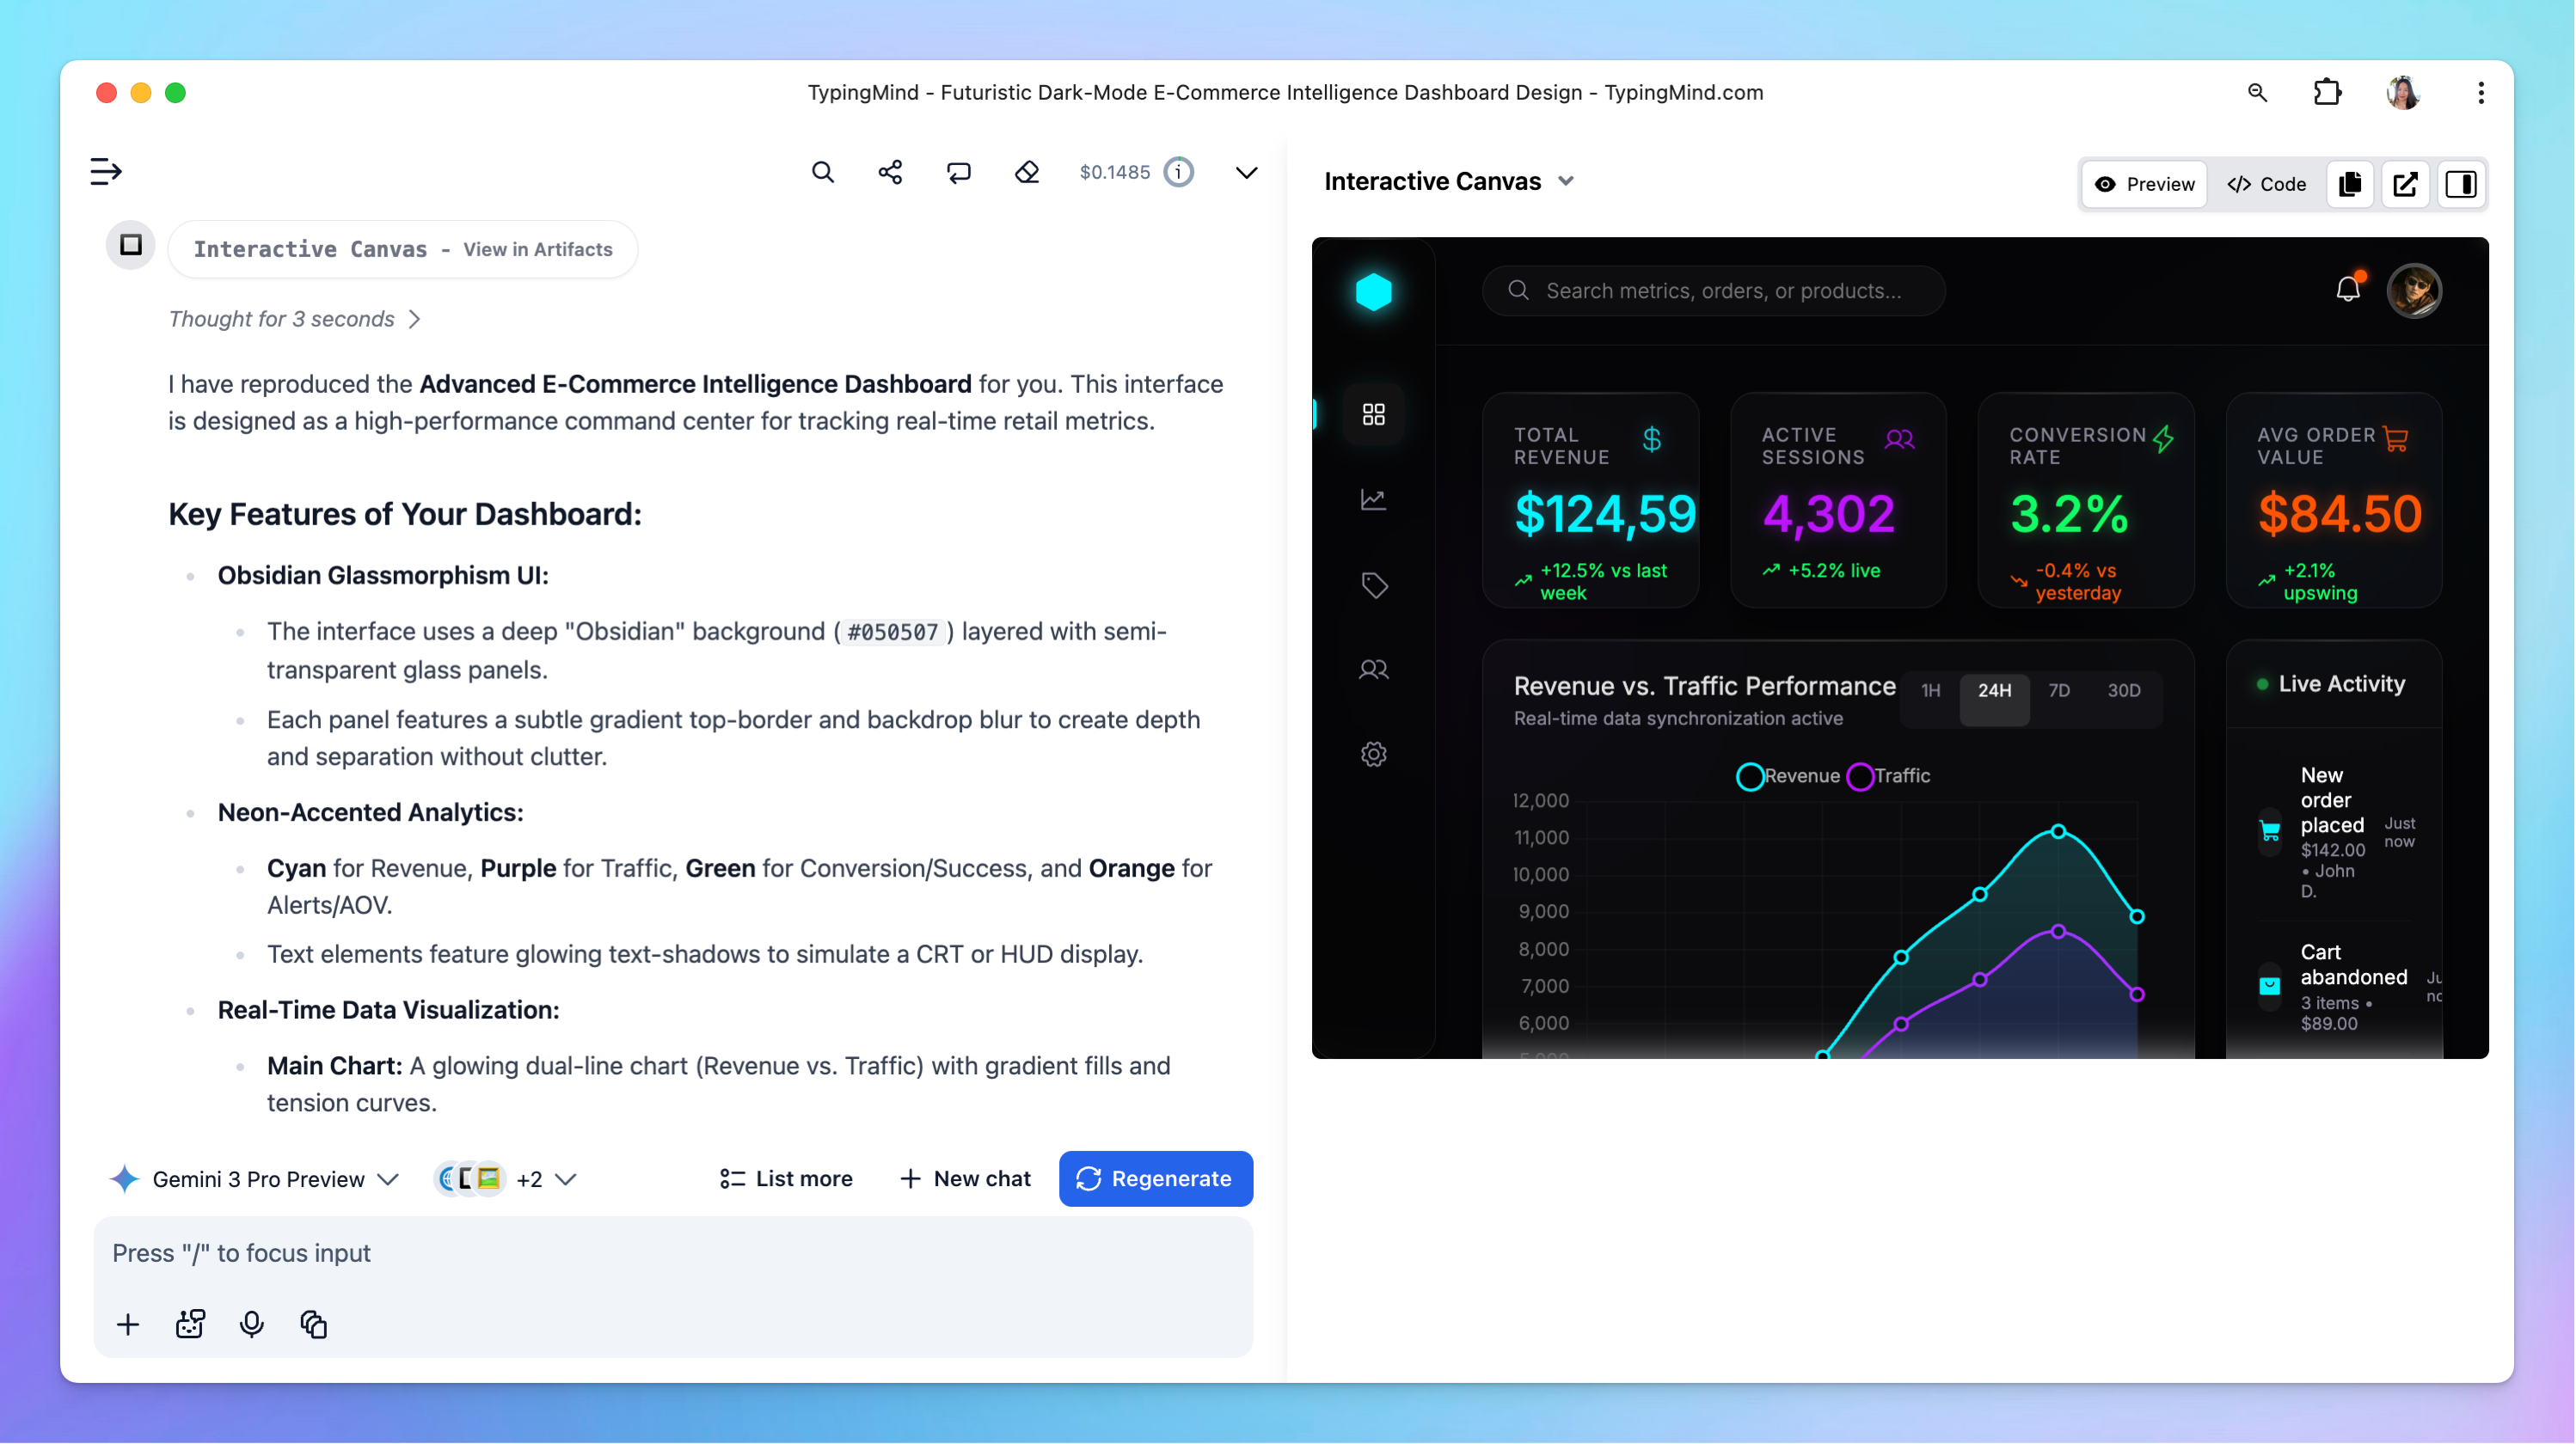Open the sidebar menu icon
Viewport: 2576px width, 1444px height.
tap(106, 171)
